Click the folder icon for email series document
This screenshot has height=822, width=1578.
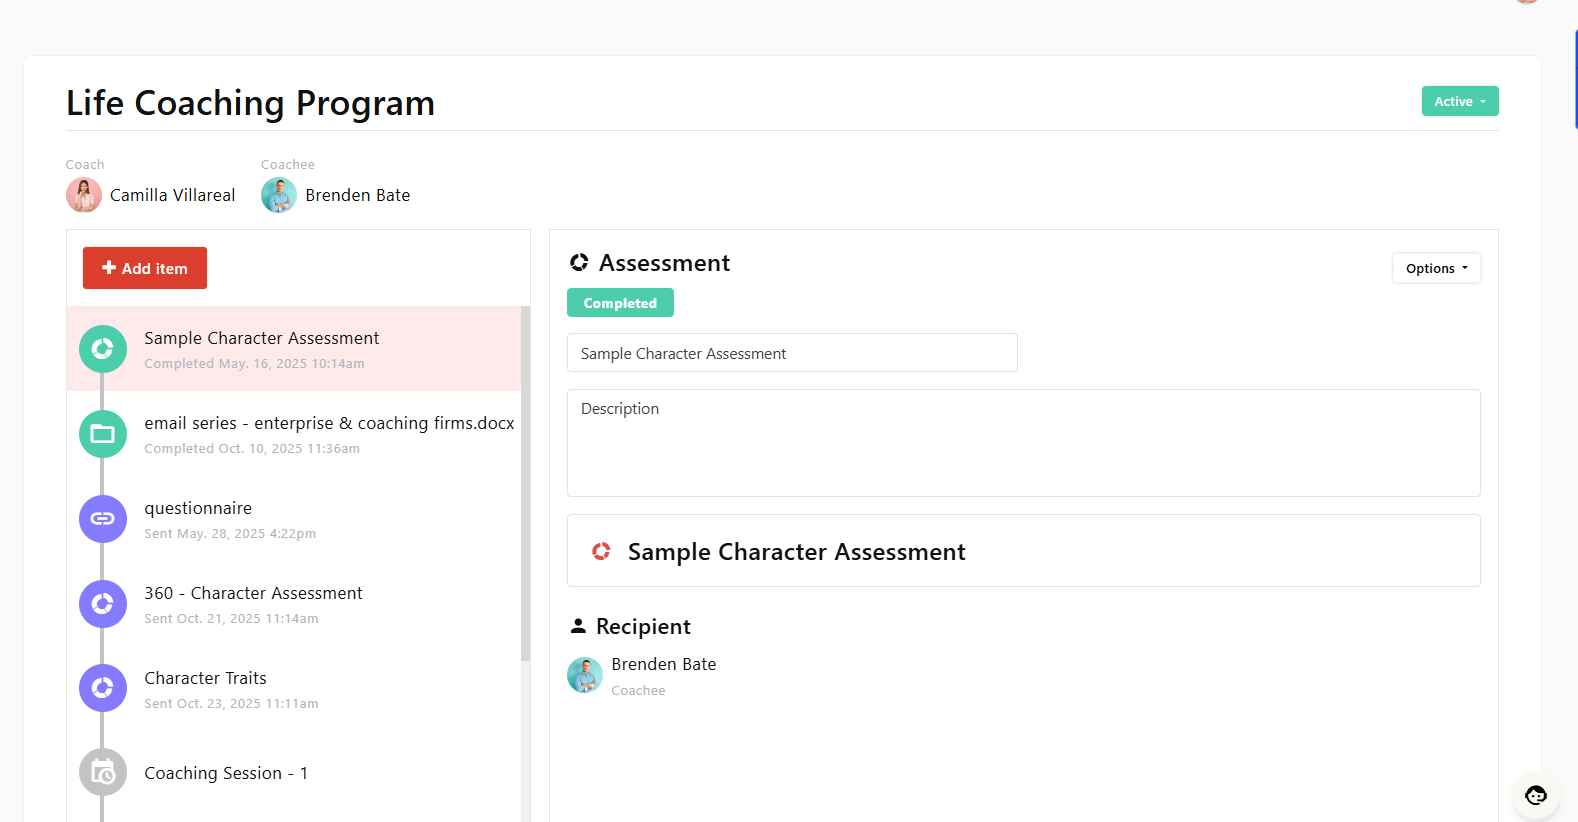102,434
